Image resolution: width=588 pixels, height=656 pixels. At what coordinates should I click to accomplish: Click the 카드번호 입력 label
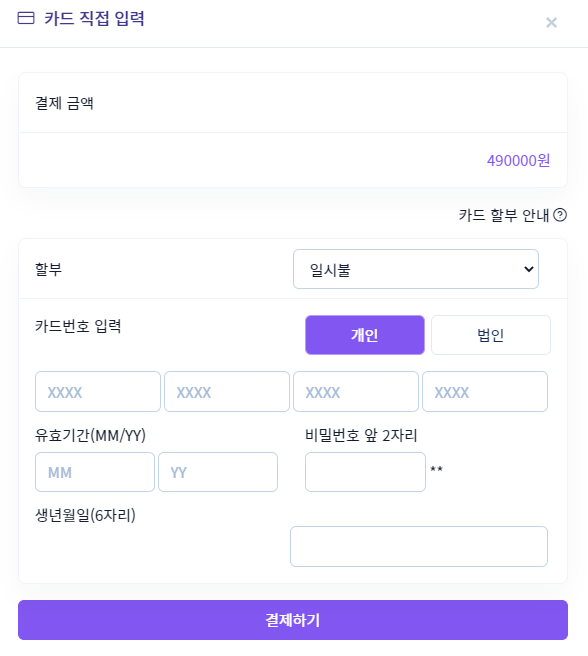[x=78, y=326]
